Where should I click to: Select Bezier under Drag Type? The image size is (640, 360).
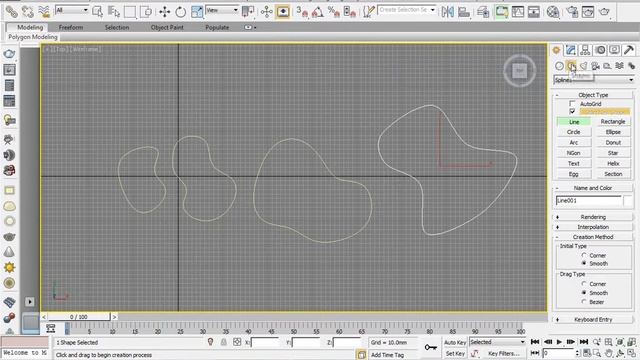pos(584,302)
